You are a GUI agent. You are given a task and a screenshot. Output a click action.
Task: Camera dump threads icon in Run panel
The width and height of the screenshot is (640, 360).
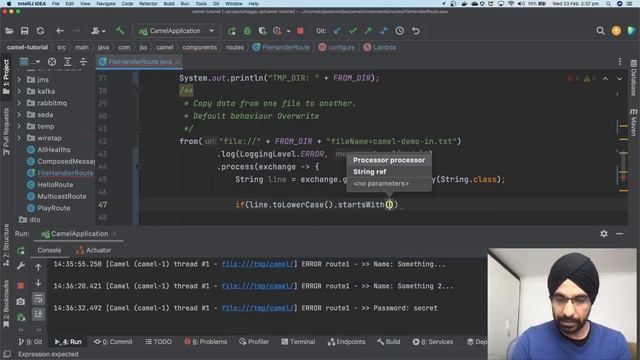21,302
